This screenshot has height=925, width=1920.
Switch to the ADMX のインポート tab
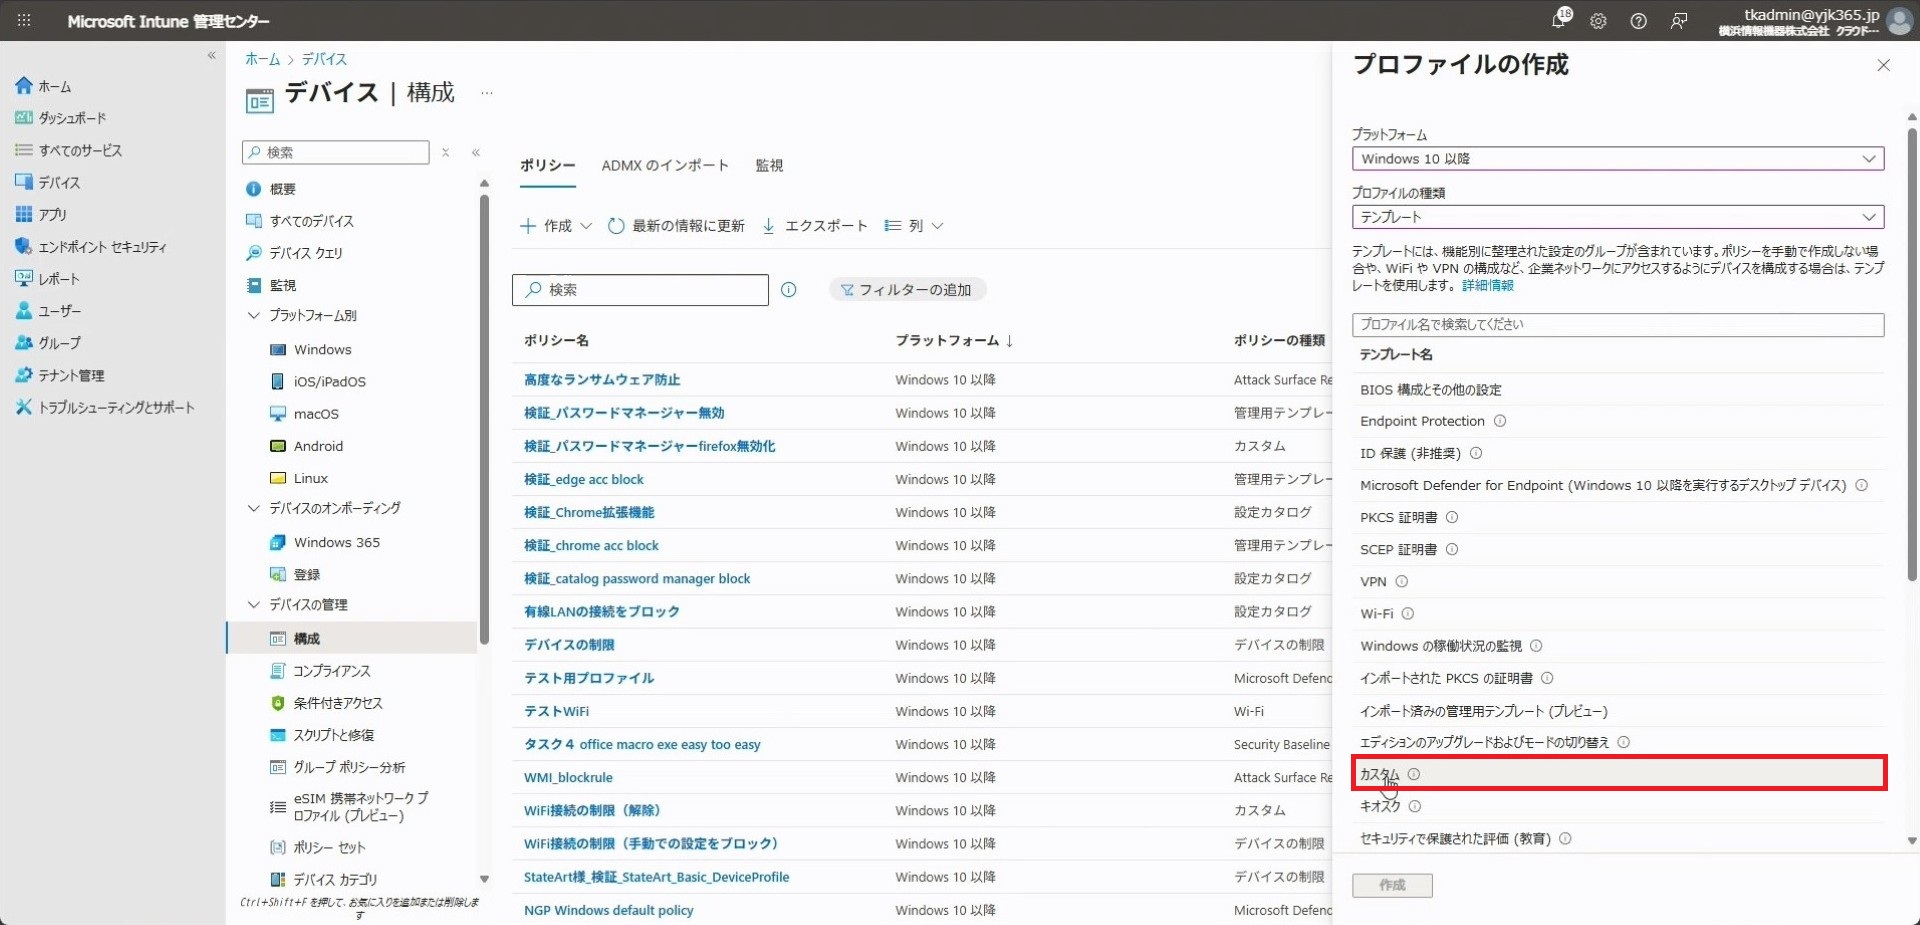664,166
